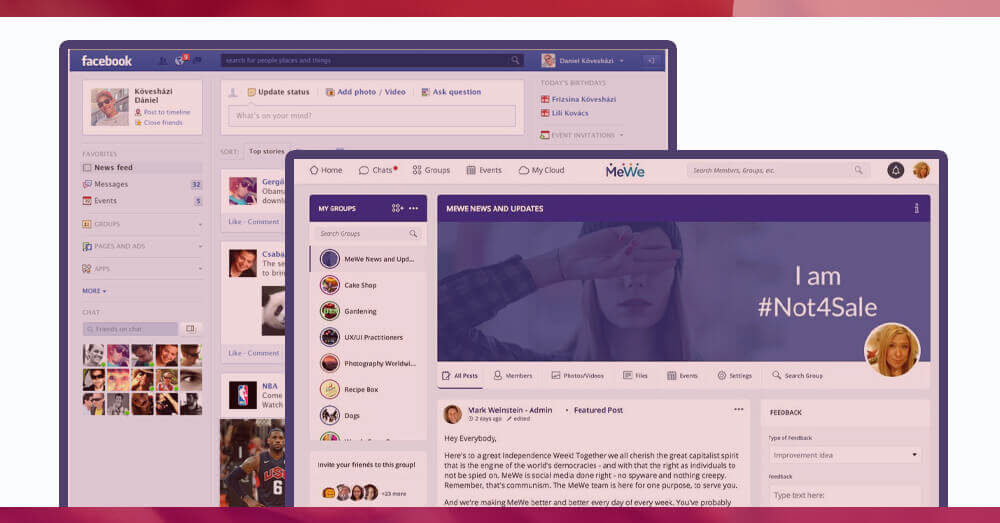Open group Settings tab

point(735,376)
